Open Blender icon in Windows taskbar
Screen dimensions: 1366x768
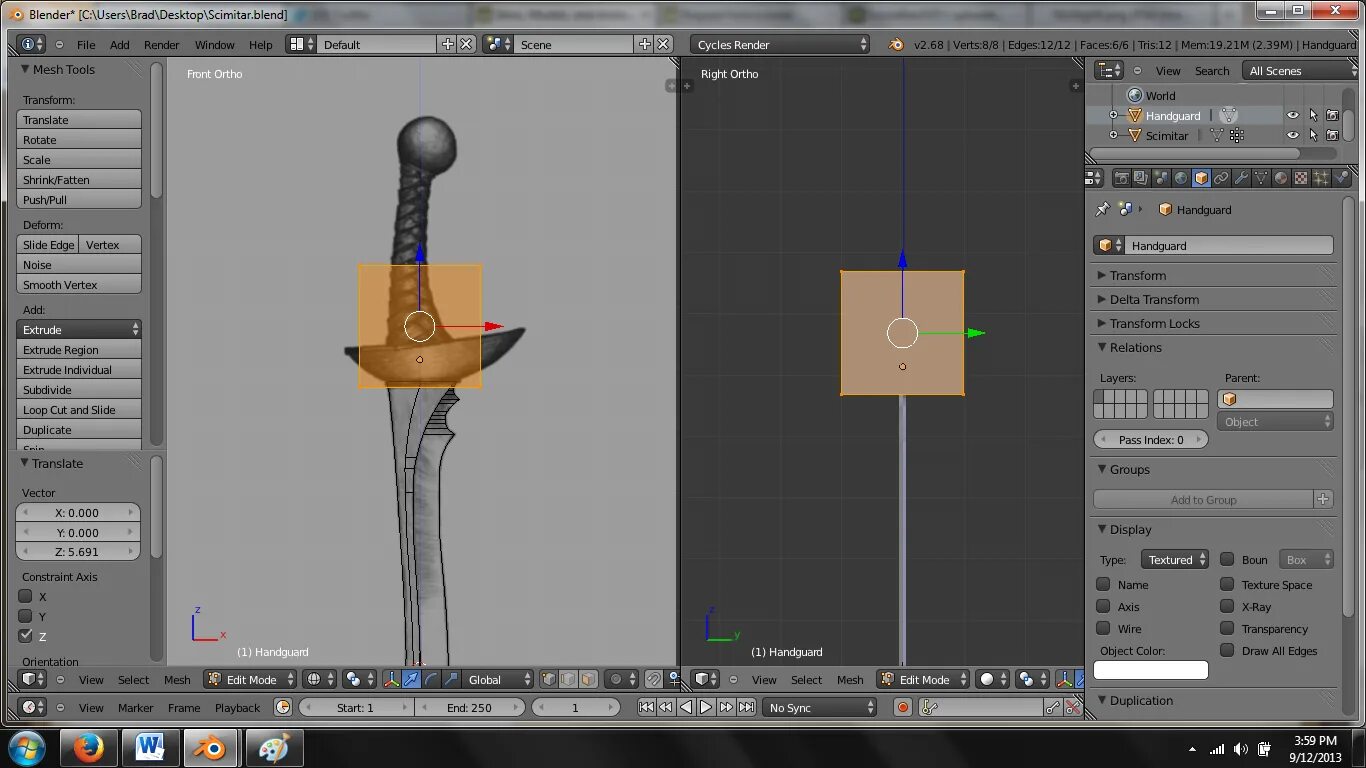pos(211,747)
